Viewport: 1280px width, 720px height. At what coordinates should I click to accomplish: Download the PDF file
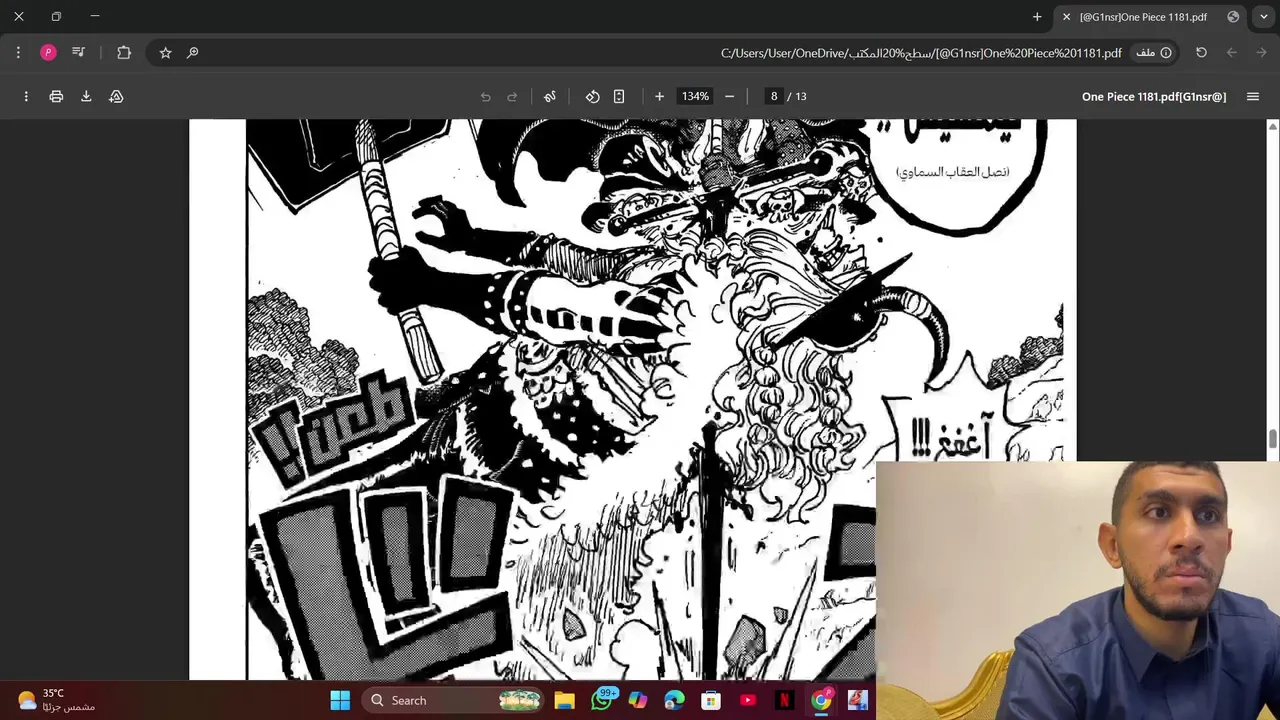(86, 96)
